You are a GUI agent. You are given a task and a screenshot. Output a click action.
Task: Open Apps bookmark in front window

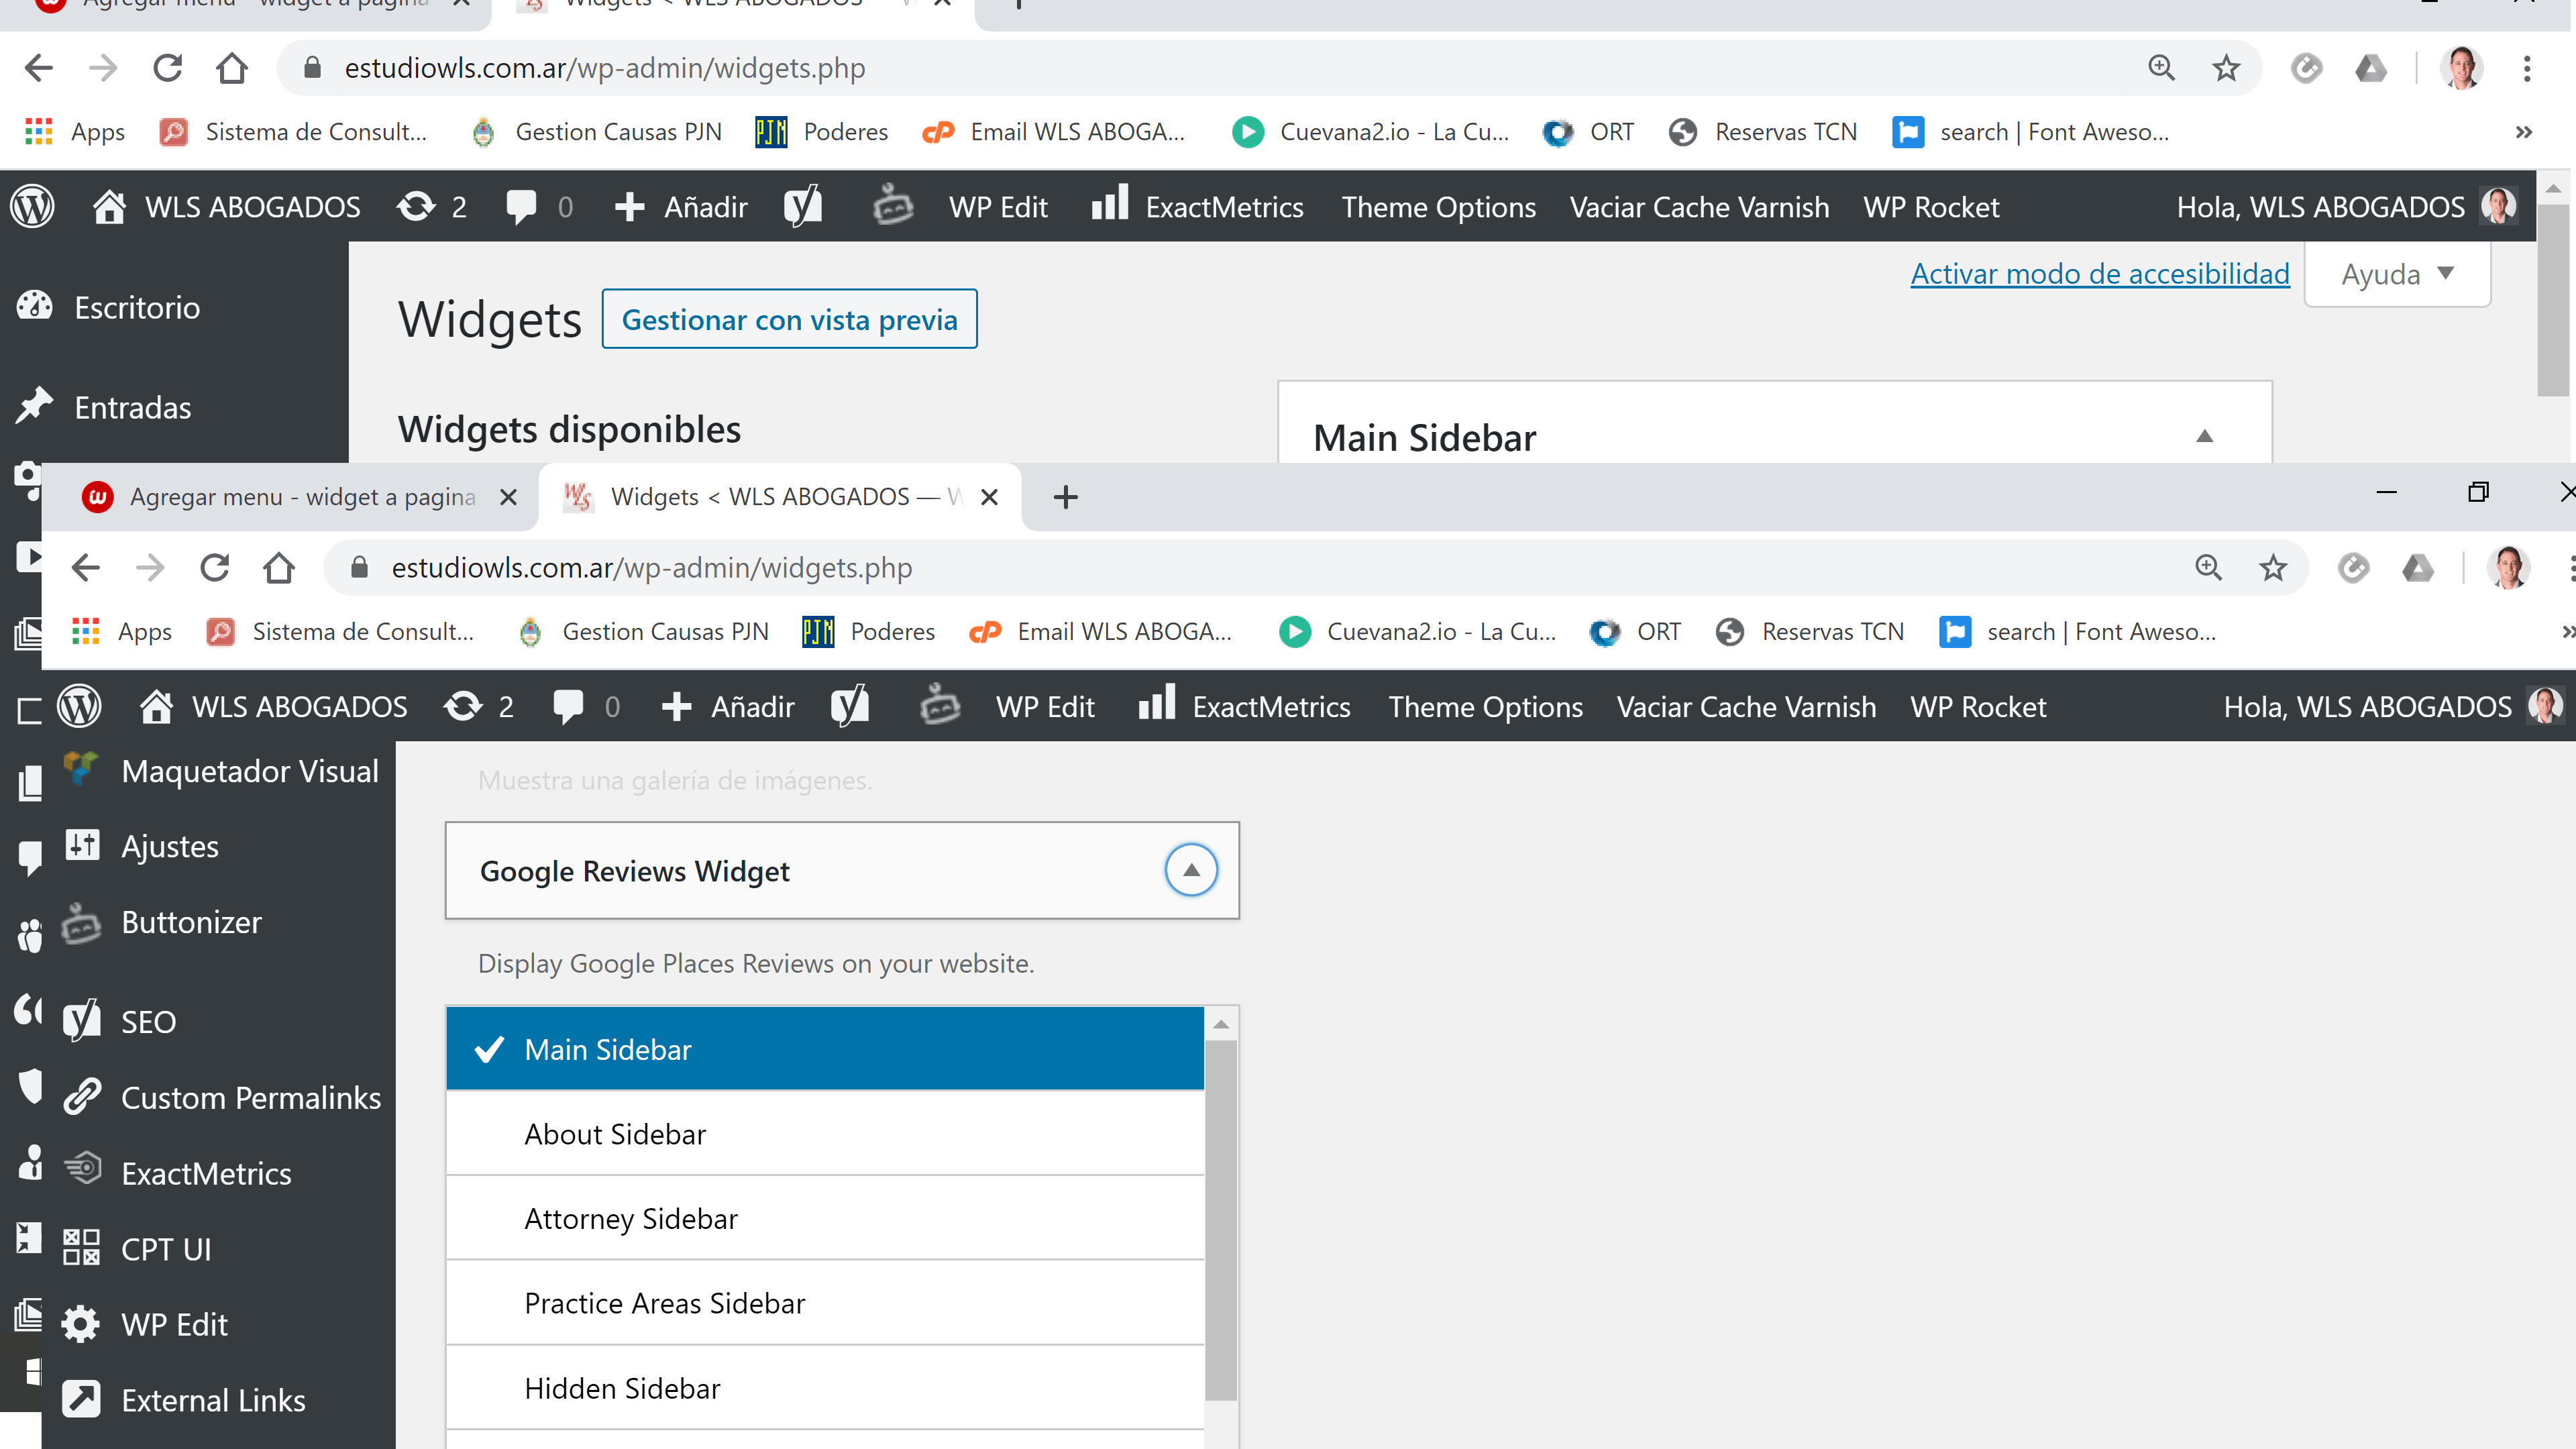pos(122,632)
